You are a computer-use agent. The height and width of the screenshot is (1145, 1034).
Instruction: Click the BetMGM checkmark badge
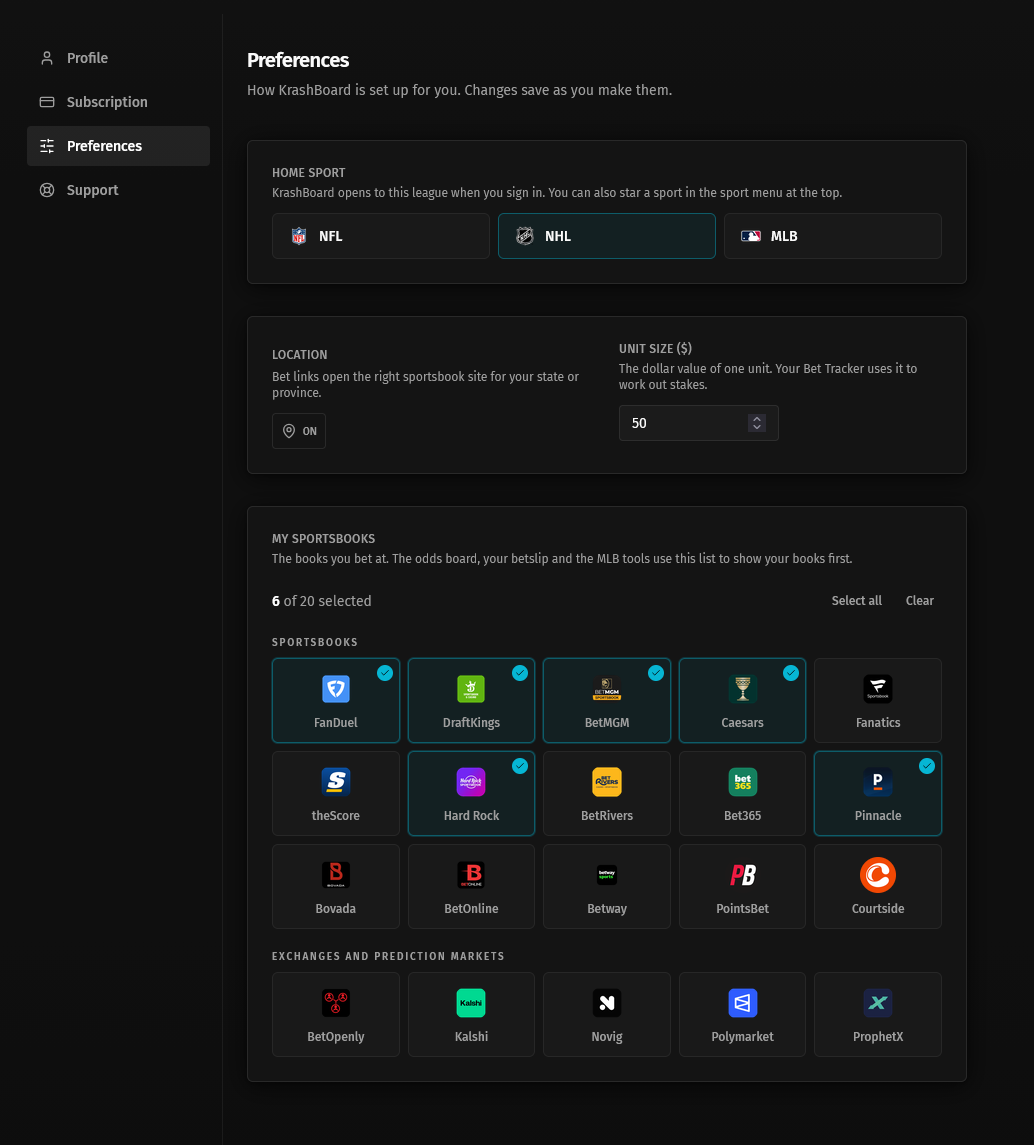pyautogui.click(x=656, y=673)
